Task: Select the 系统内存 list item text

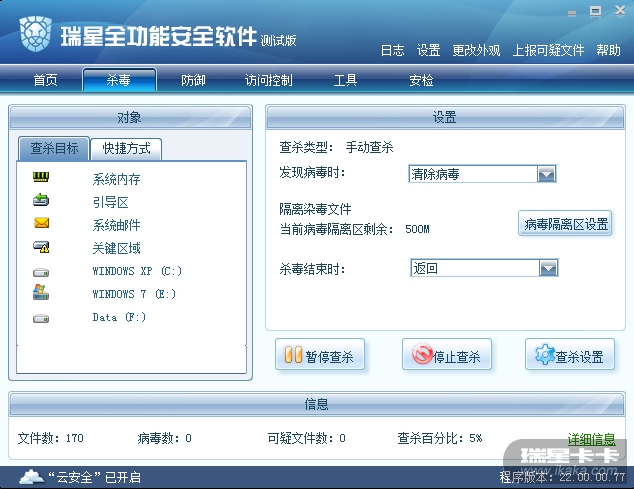Action: tap(116, 179)
